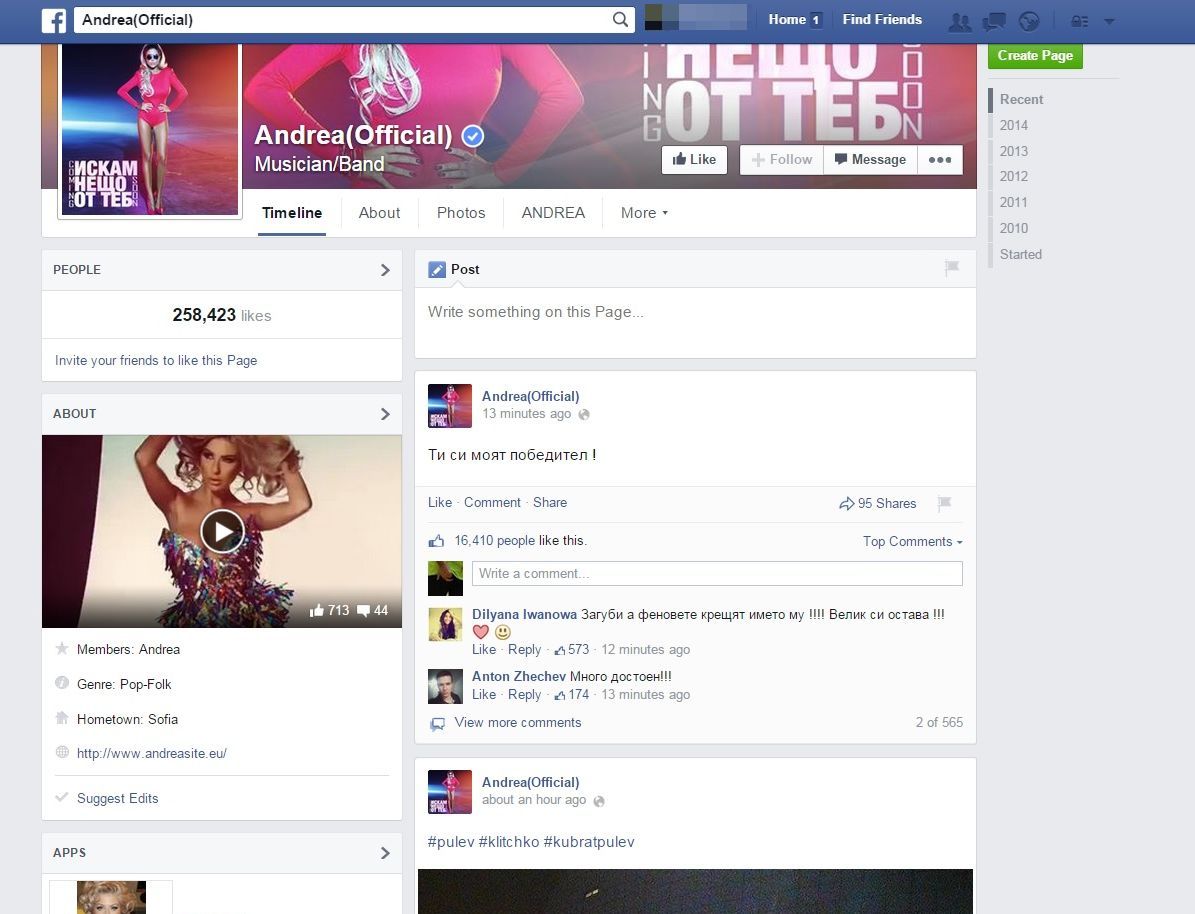Click Suggest Edits
This screenshot has height=914, width=1195.
[117, 798]
